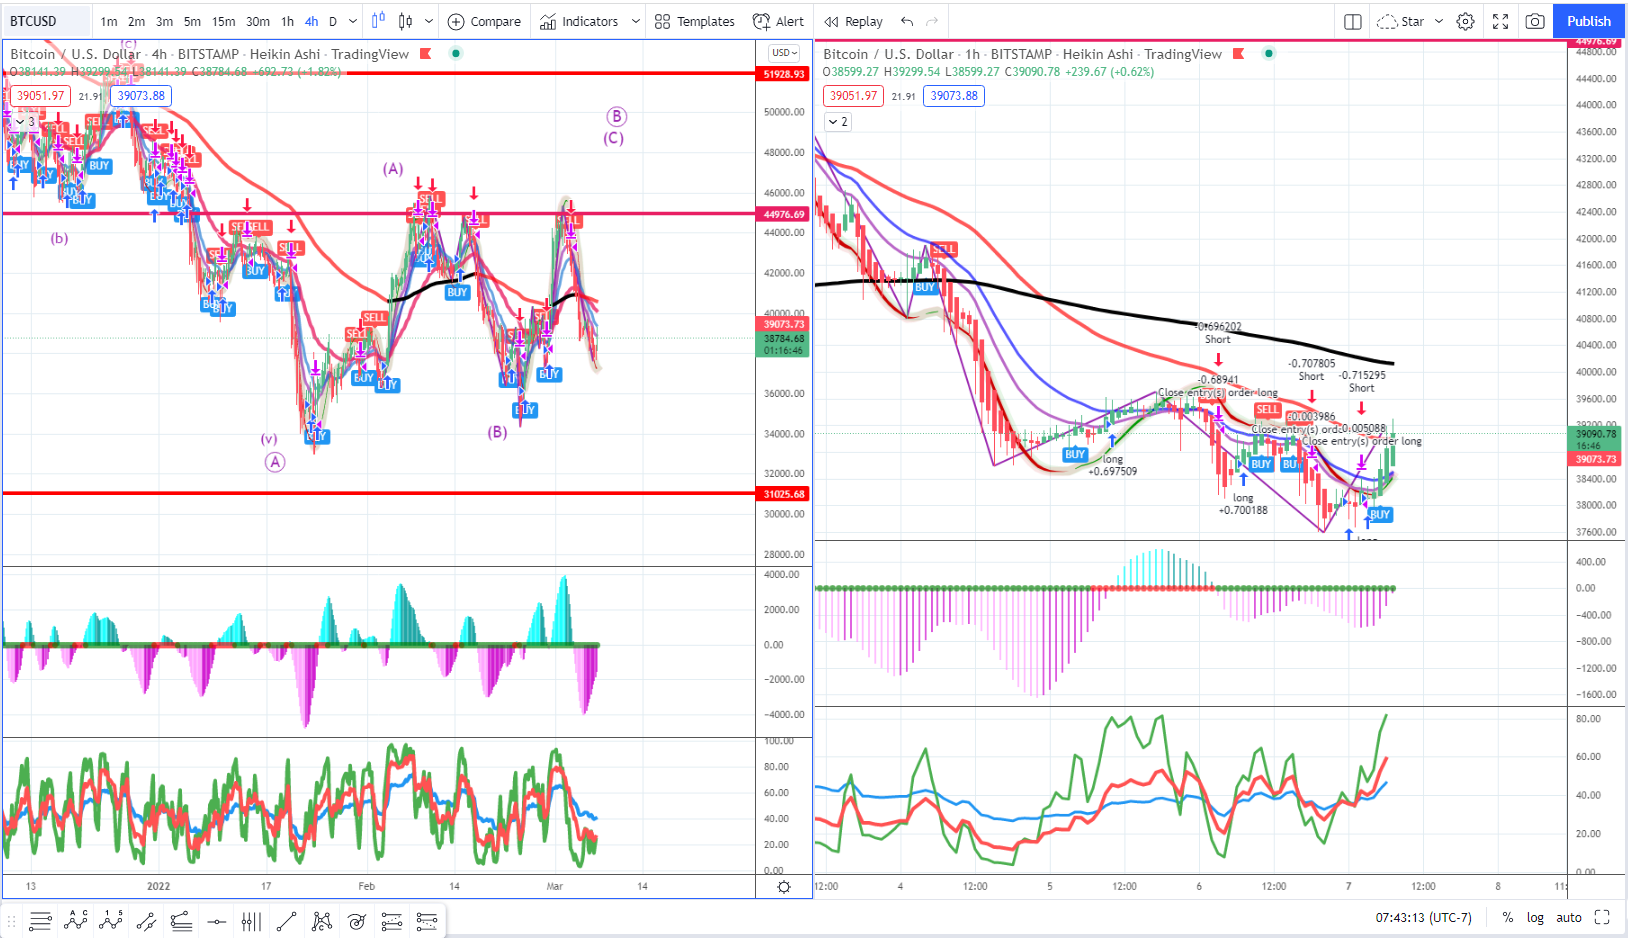
Task: Collapse the right chart indicator legend
Action: (839, 122)
